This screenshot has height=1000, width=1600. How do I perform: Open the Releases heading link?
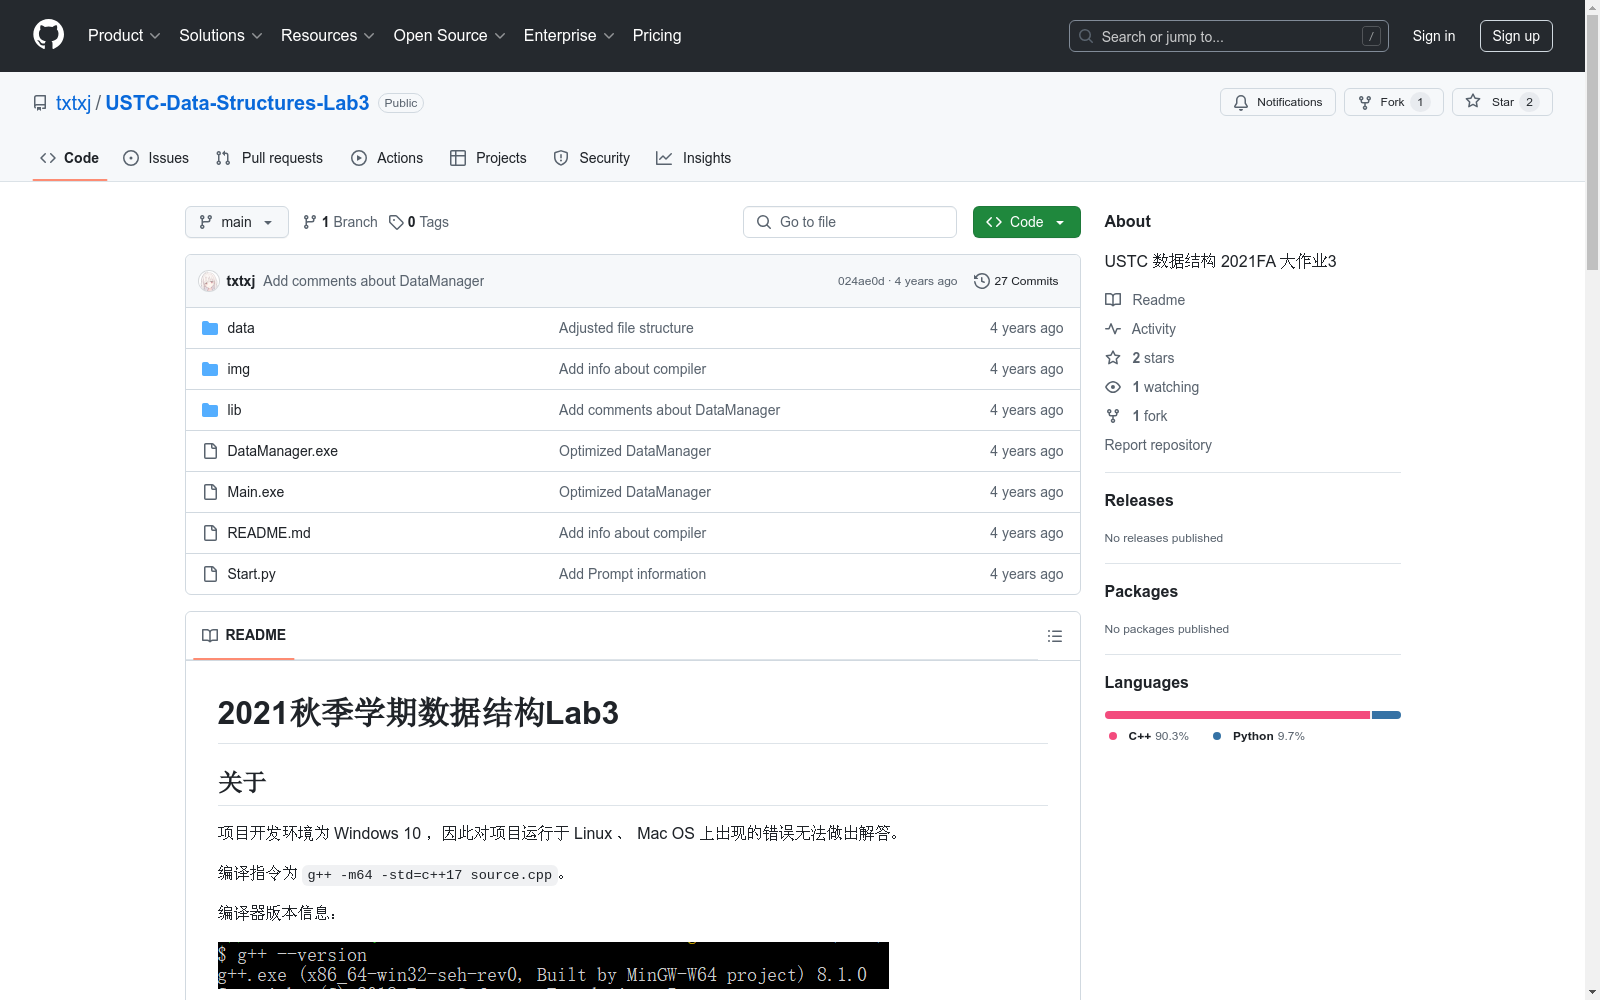point(1139,500)
